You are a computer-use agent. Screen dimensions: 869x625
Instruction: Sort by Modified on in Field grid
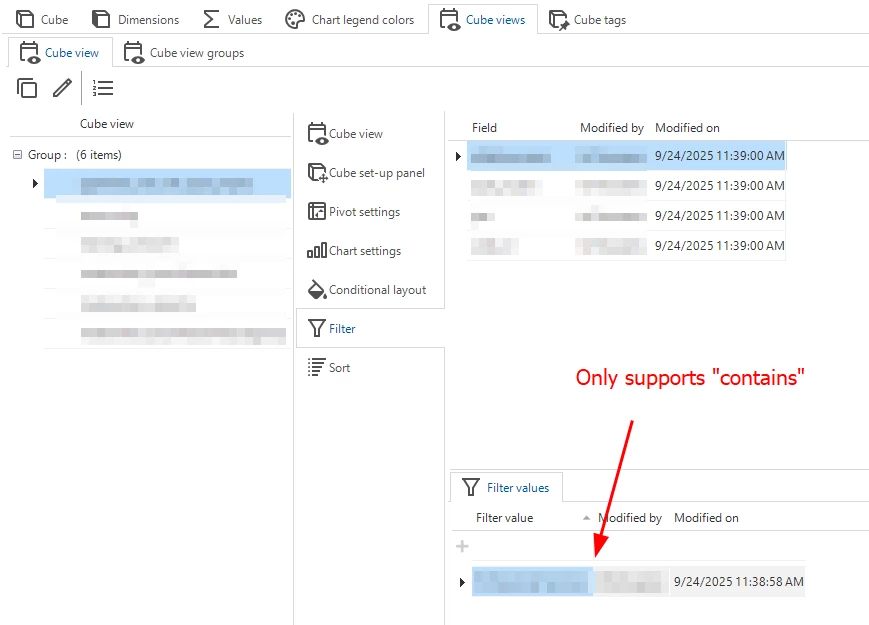pyautogui.click(x=687, y=128)
